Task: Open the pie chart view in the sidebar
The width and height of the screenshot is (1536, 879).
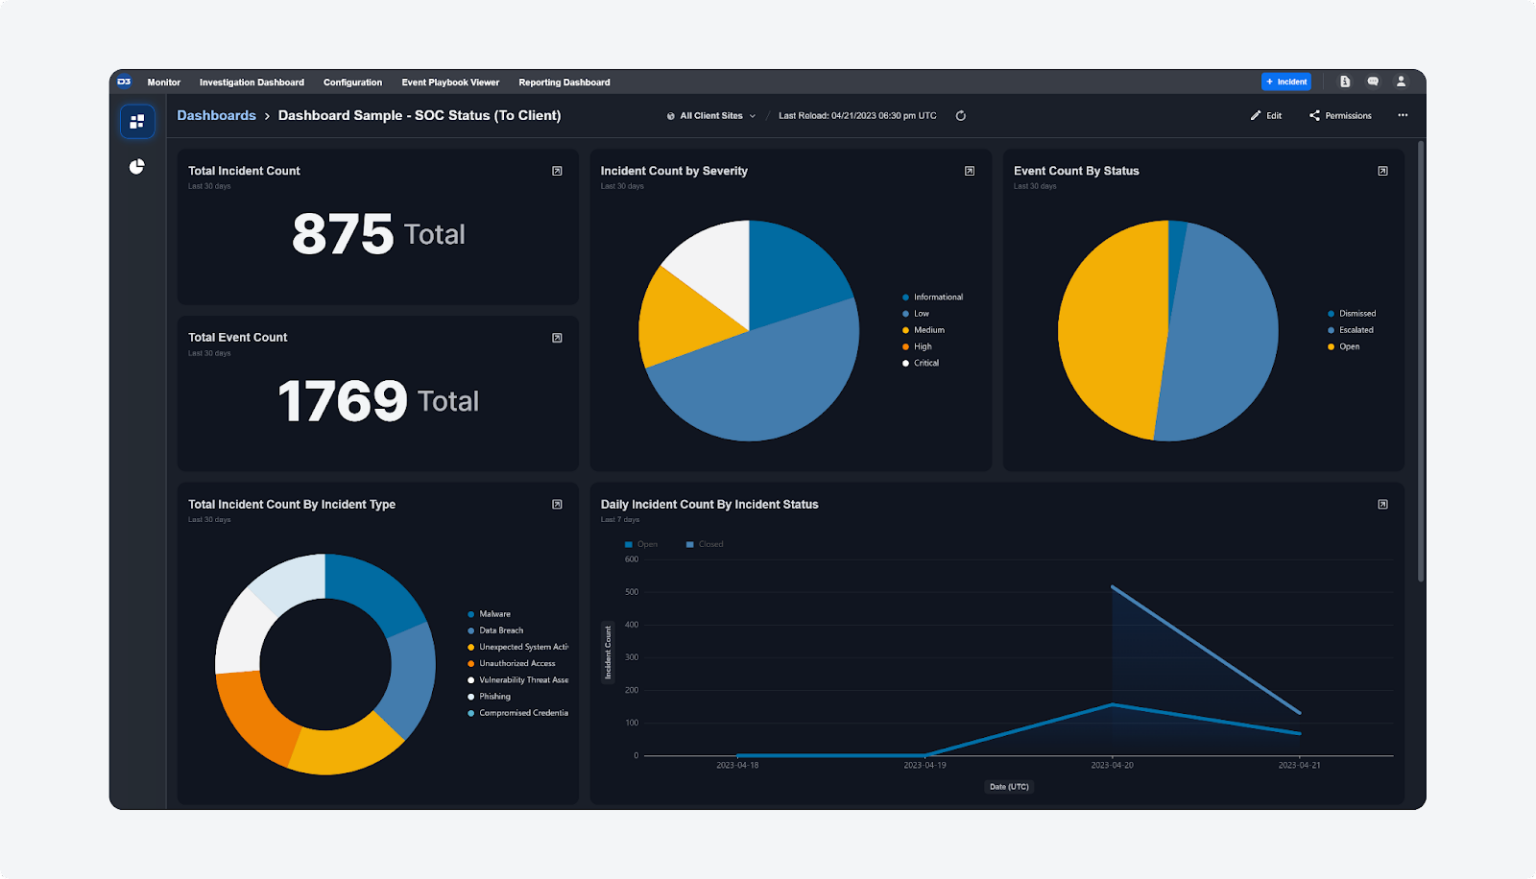Action: (x=136, y=167)
